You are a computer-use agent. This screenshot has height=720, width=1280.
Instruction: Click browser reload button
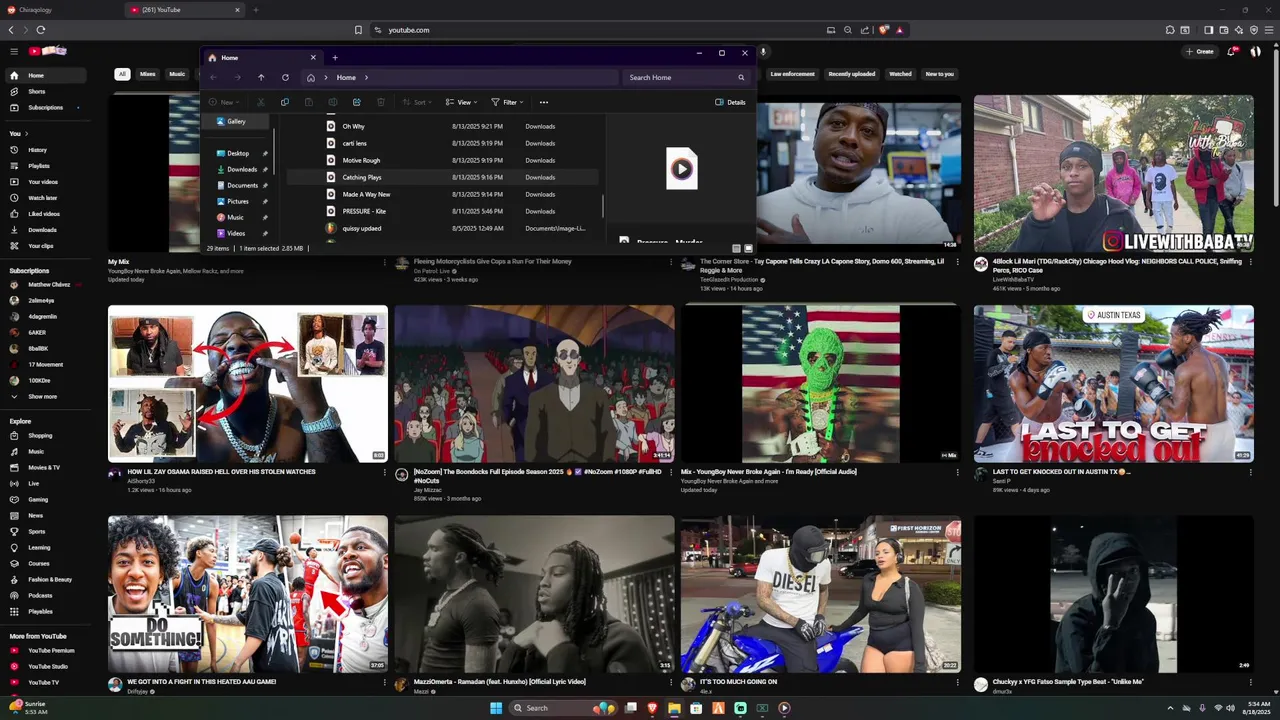[x=41, y=30]
